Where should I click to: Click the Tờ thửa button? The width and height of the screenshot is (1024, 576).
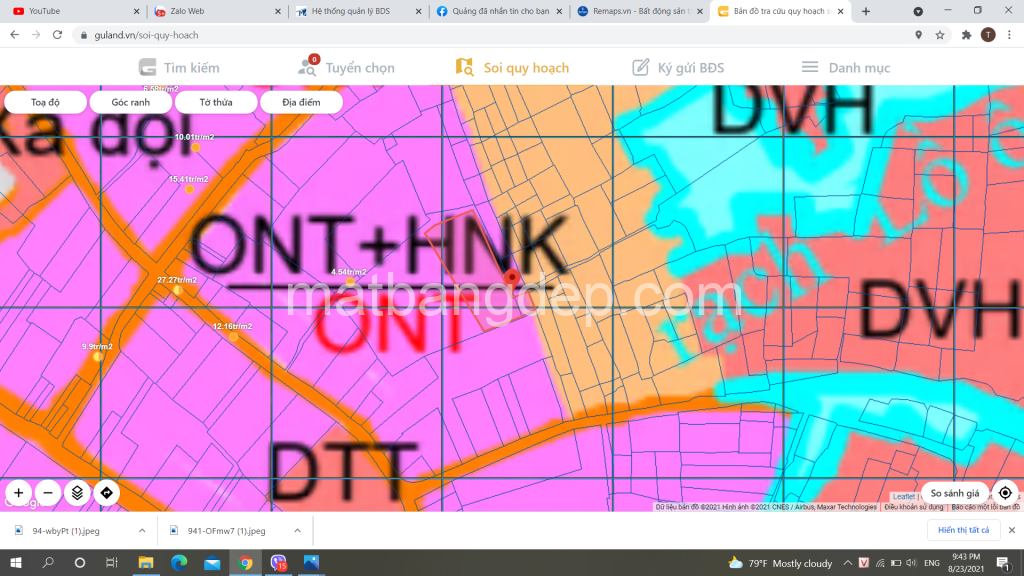(x=216, y=102)
